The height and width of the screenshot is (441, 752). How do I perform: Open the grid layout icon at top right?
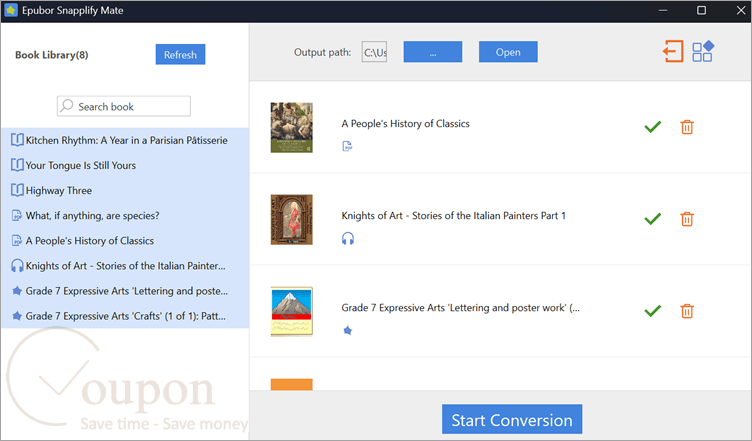(x=703, y=51)
